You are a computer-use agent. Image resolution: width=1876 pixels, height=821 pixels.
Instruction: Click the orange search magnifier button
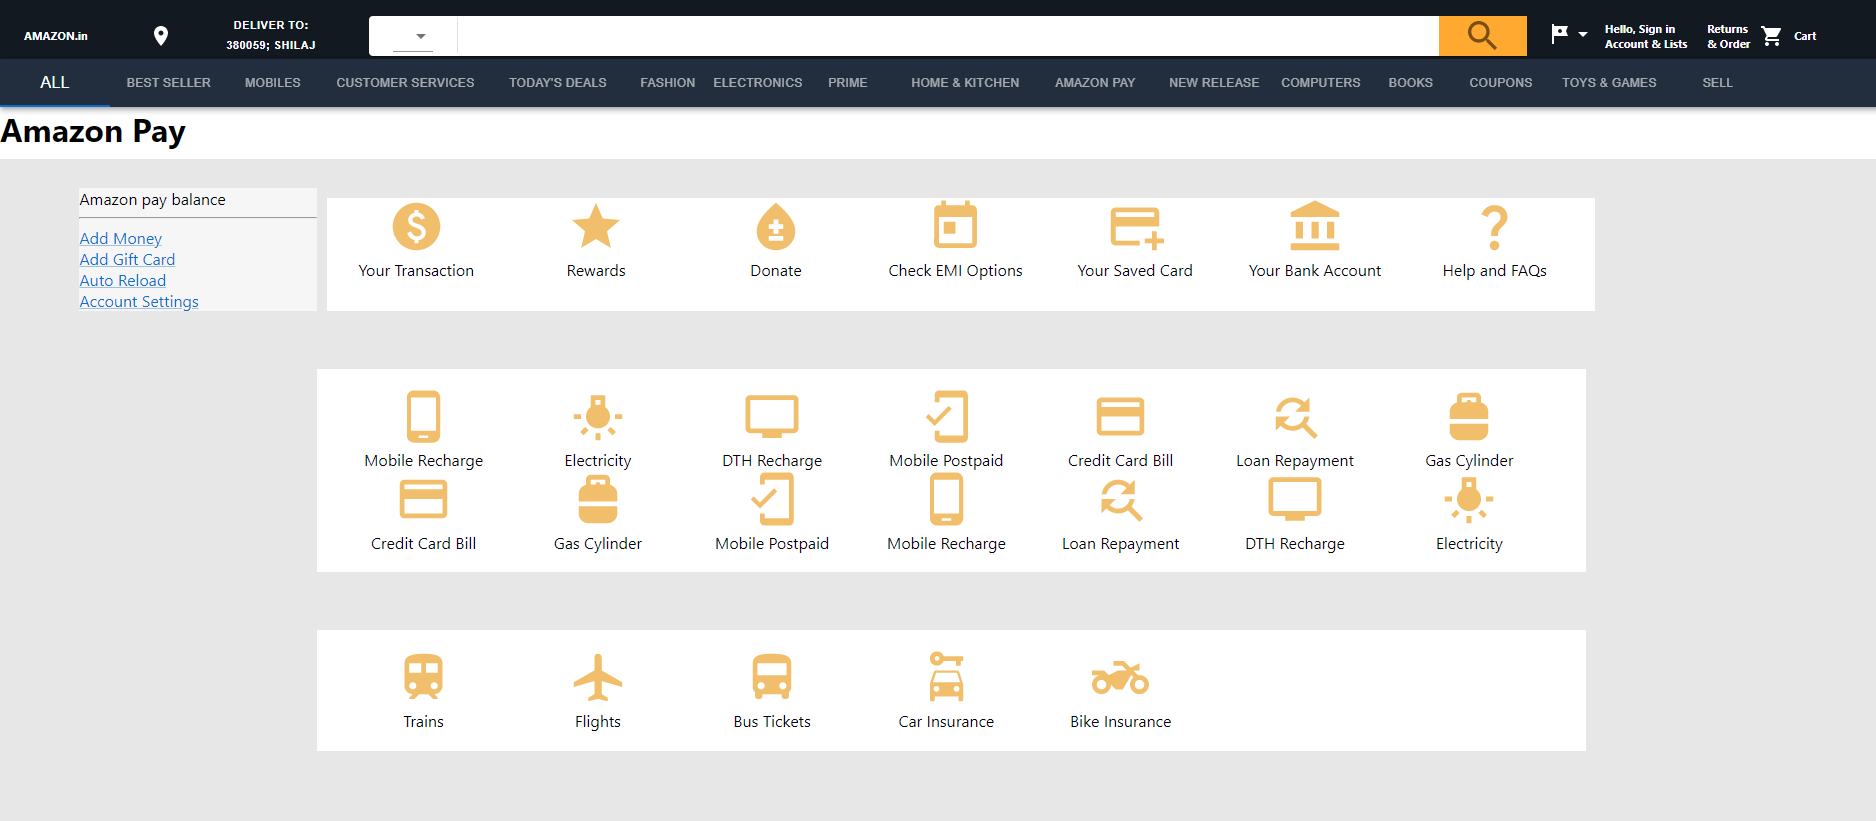[x=1482, y=36]
